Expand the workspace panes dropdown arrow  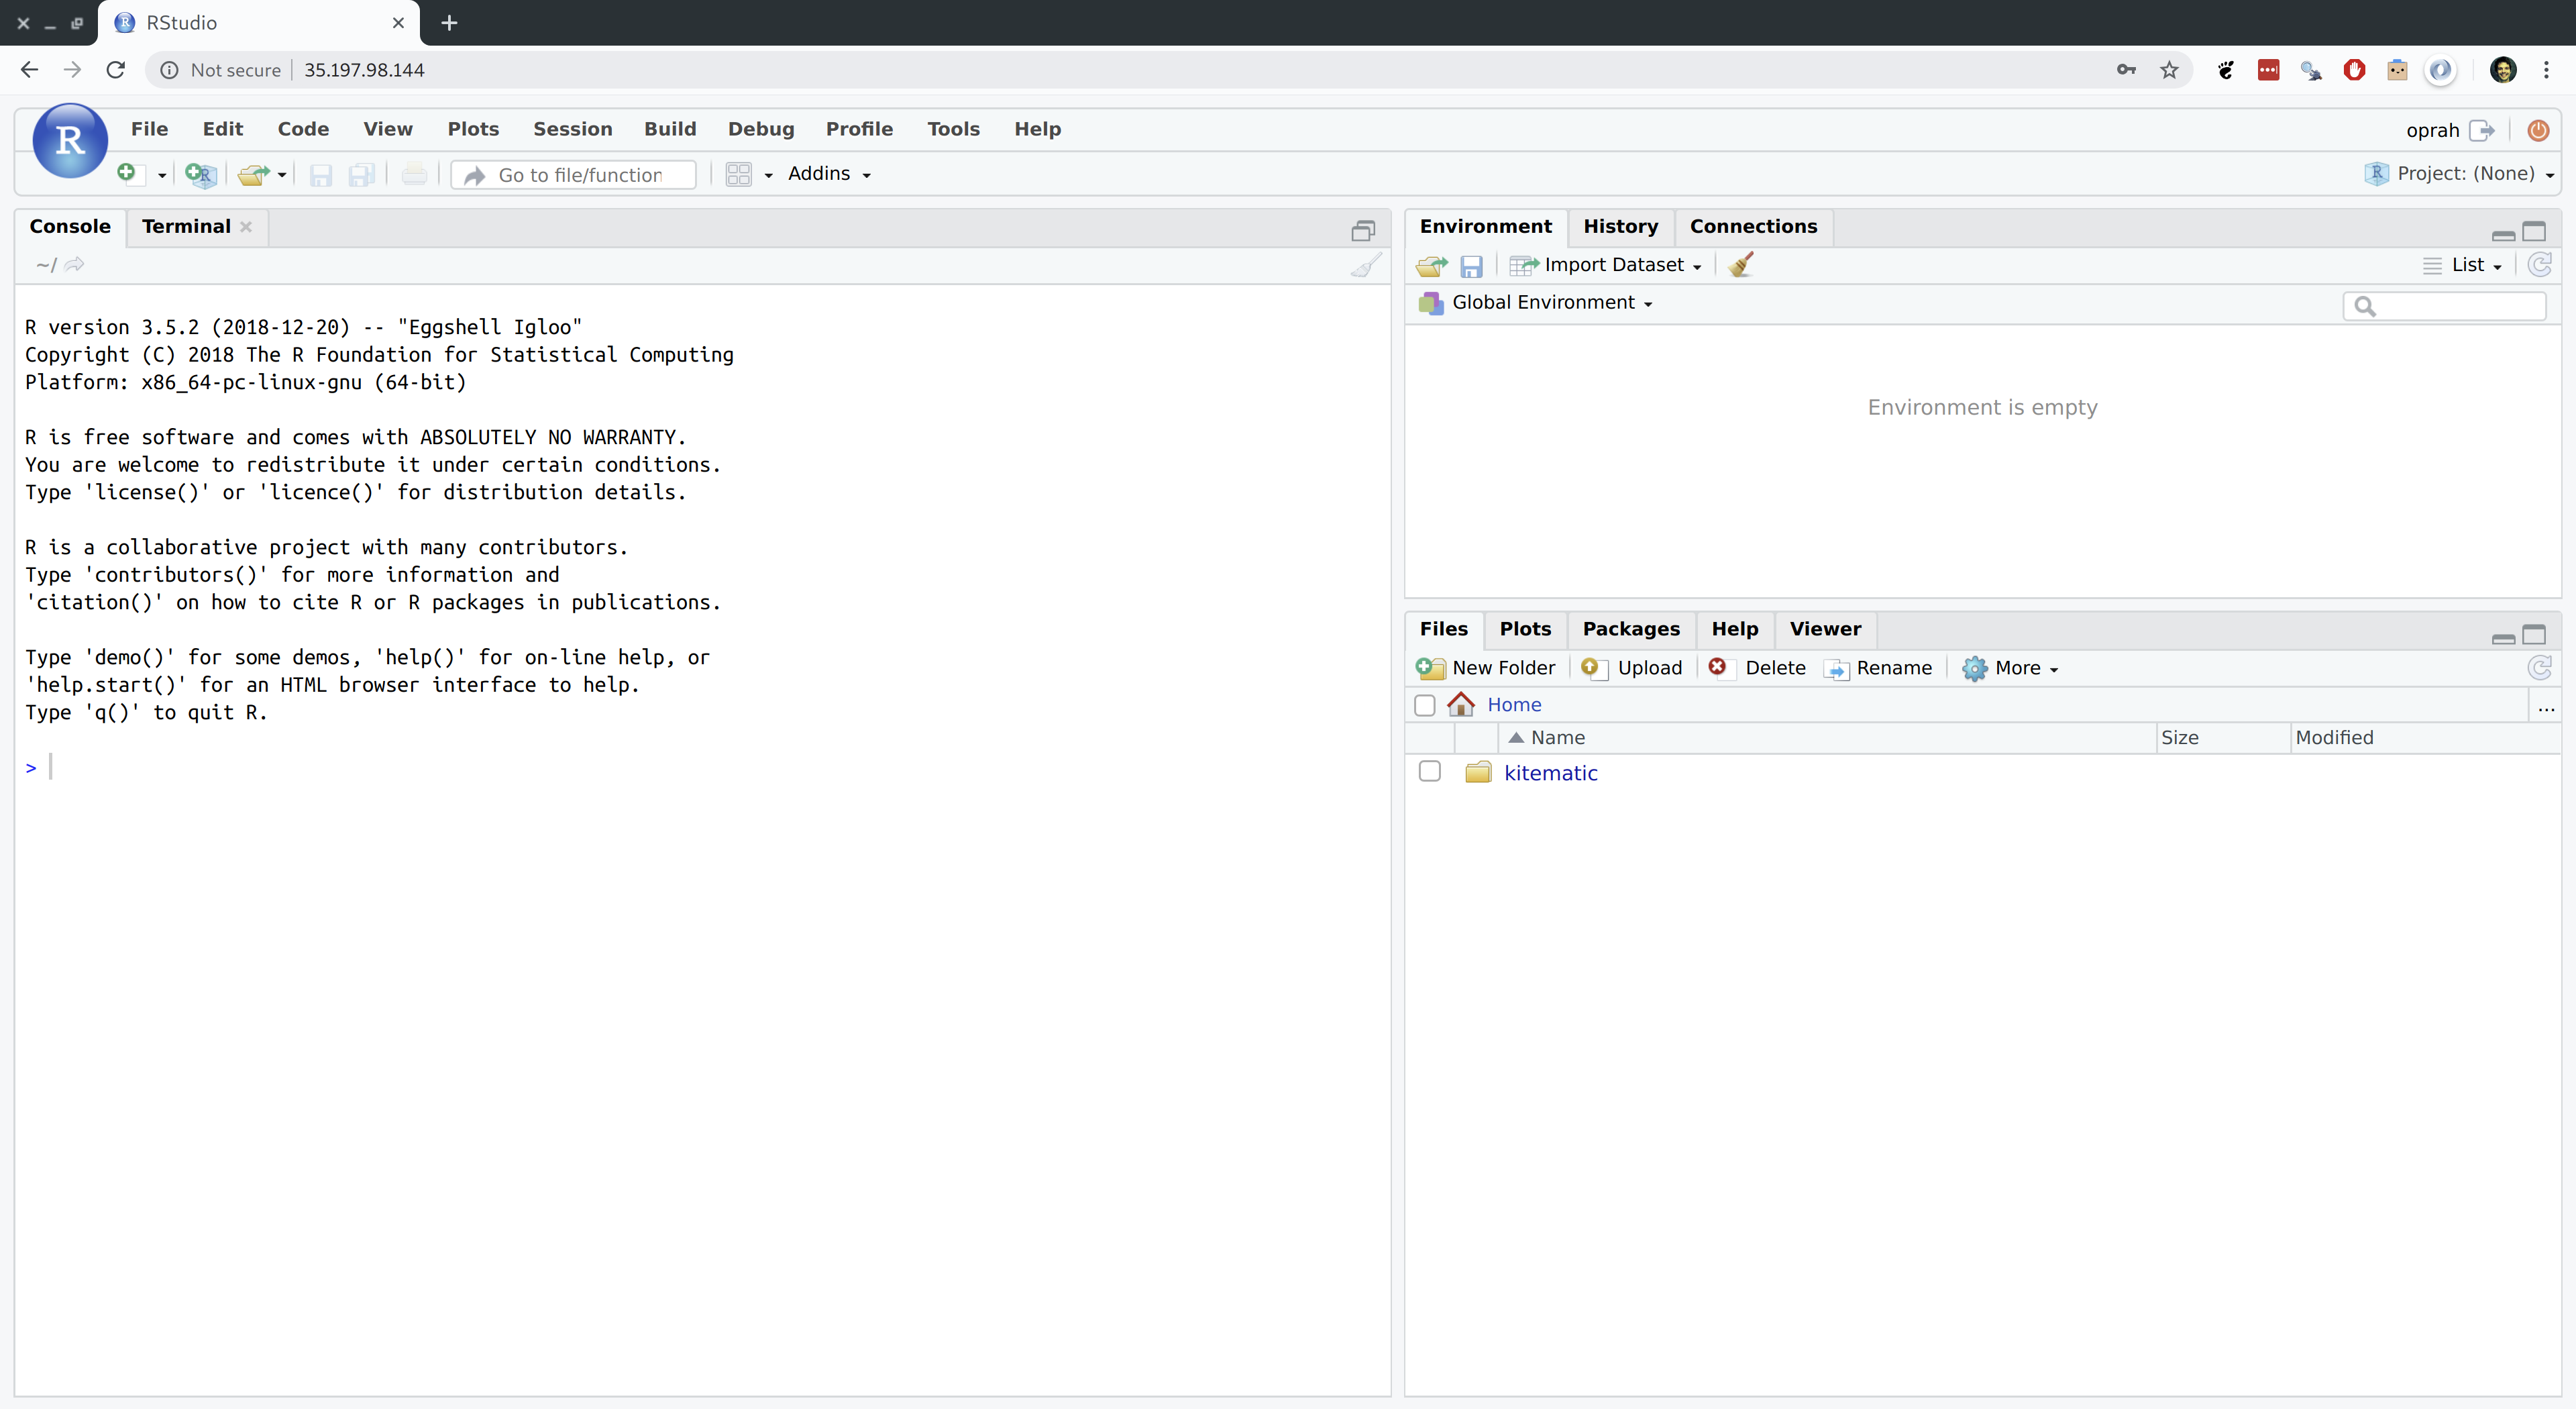click(x=768, y=175)
